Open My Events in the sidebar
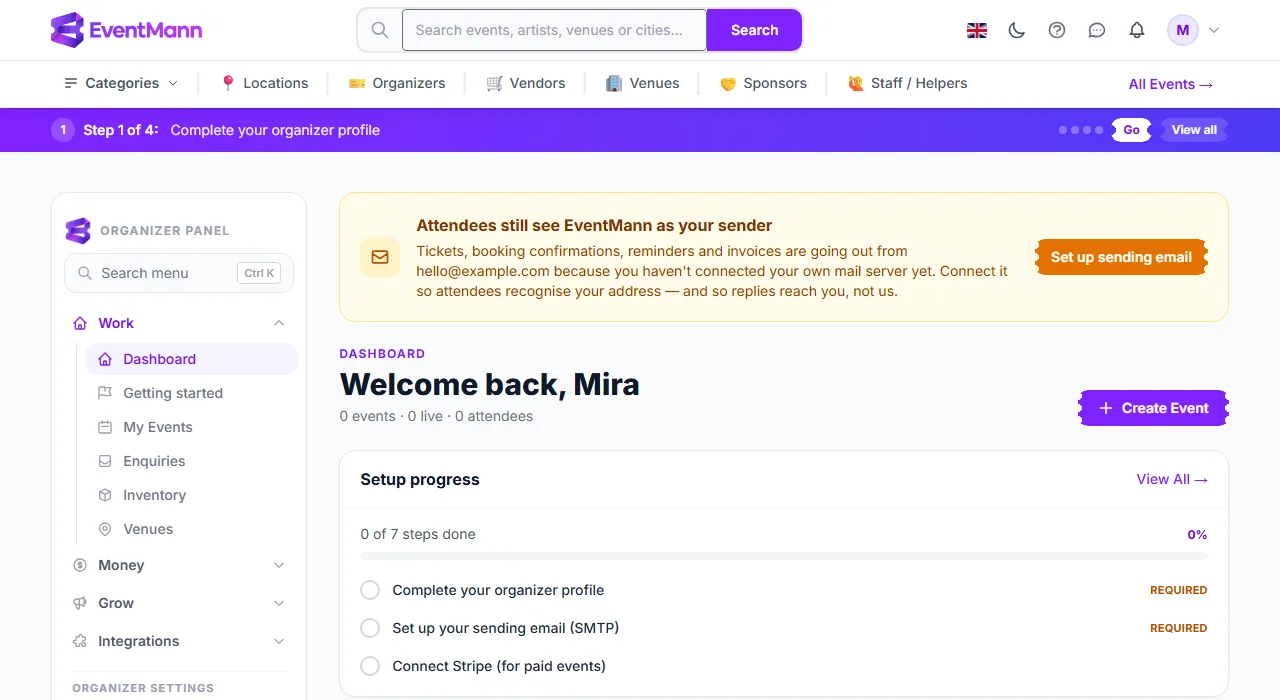1280x700 pixels. click(191, 427)
